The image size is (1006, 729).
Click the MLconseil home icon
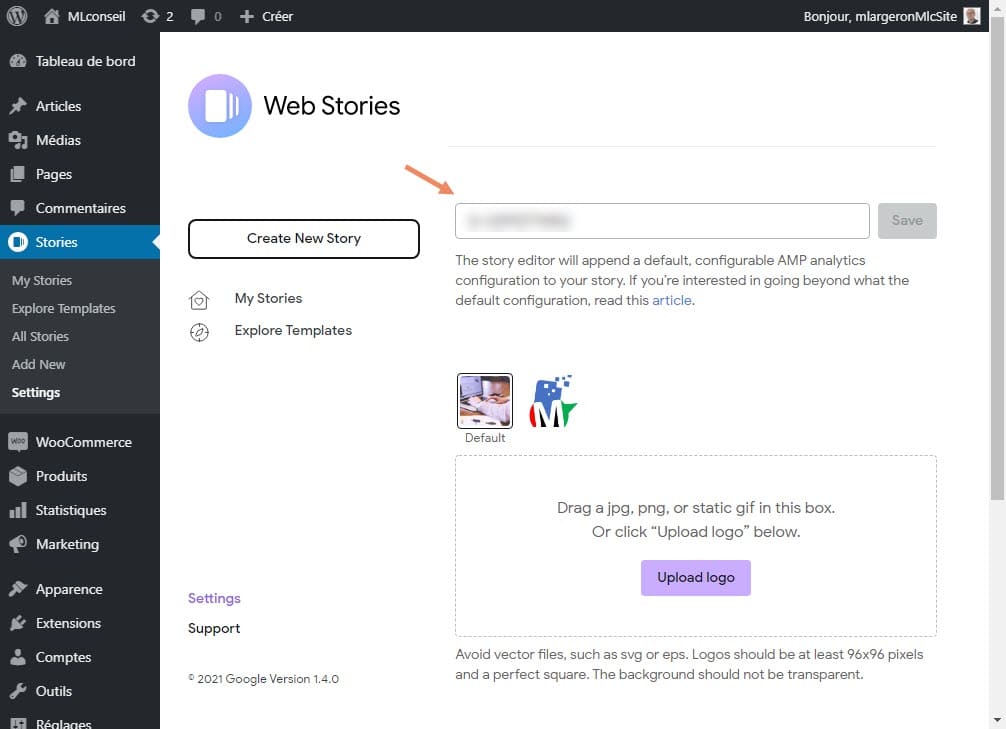coord(52,16)
